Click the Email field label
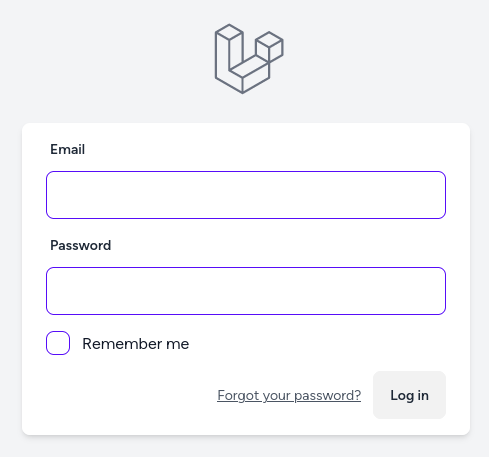The height and width of the screenshot is (457, 489). click(x=68, y=149)
